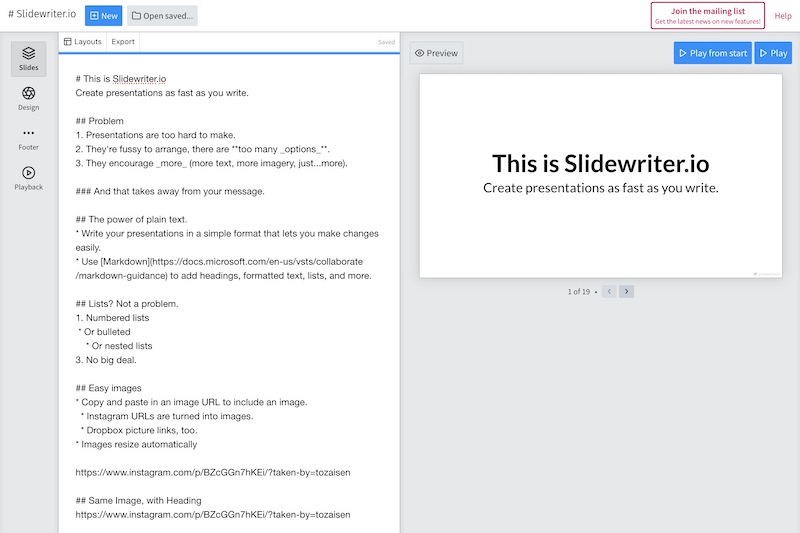
Task: Go to the previous slide arrow
Action: (609, 292)
